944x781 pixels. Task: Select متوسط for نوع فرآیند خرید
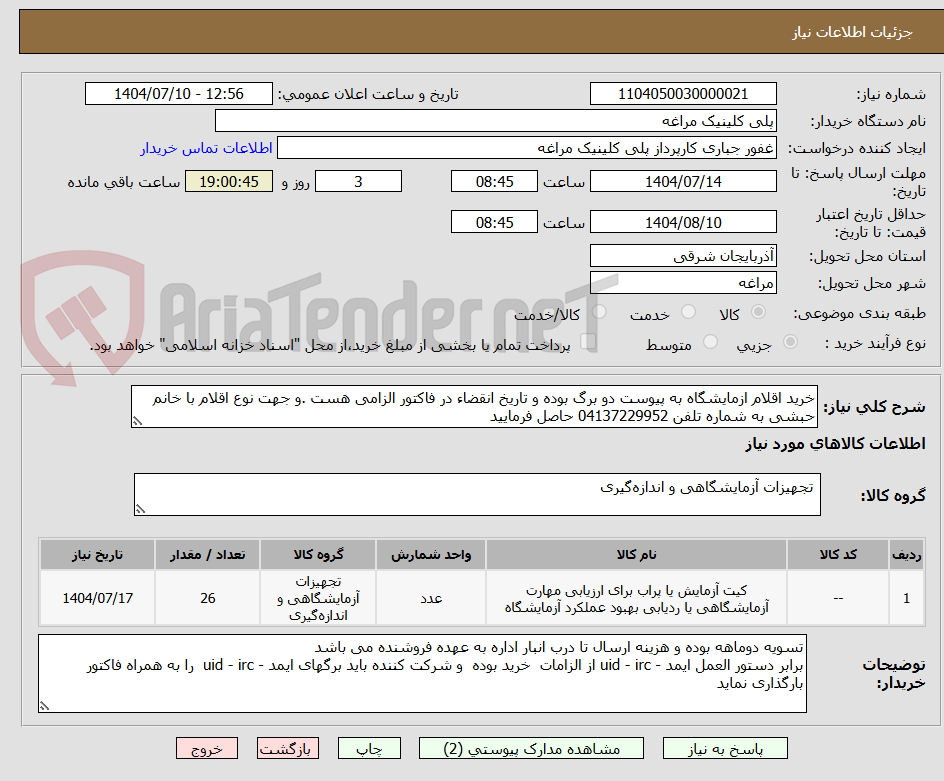tap(712, 341)
